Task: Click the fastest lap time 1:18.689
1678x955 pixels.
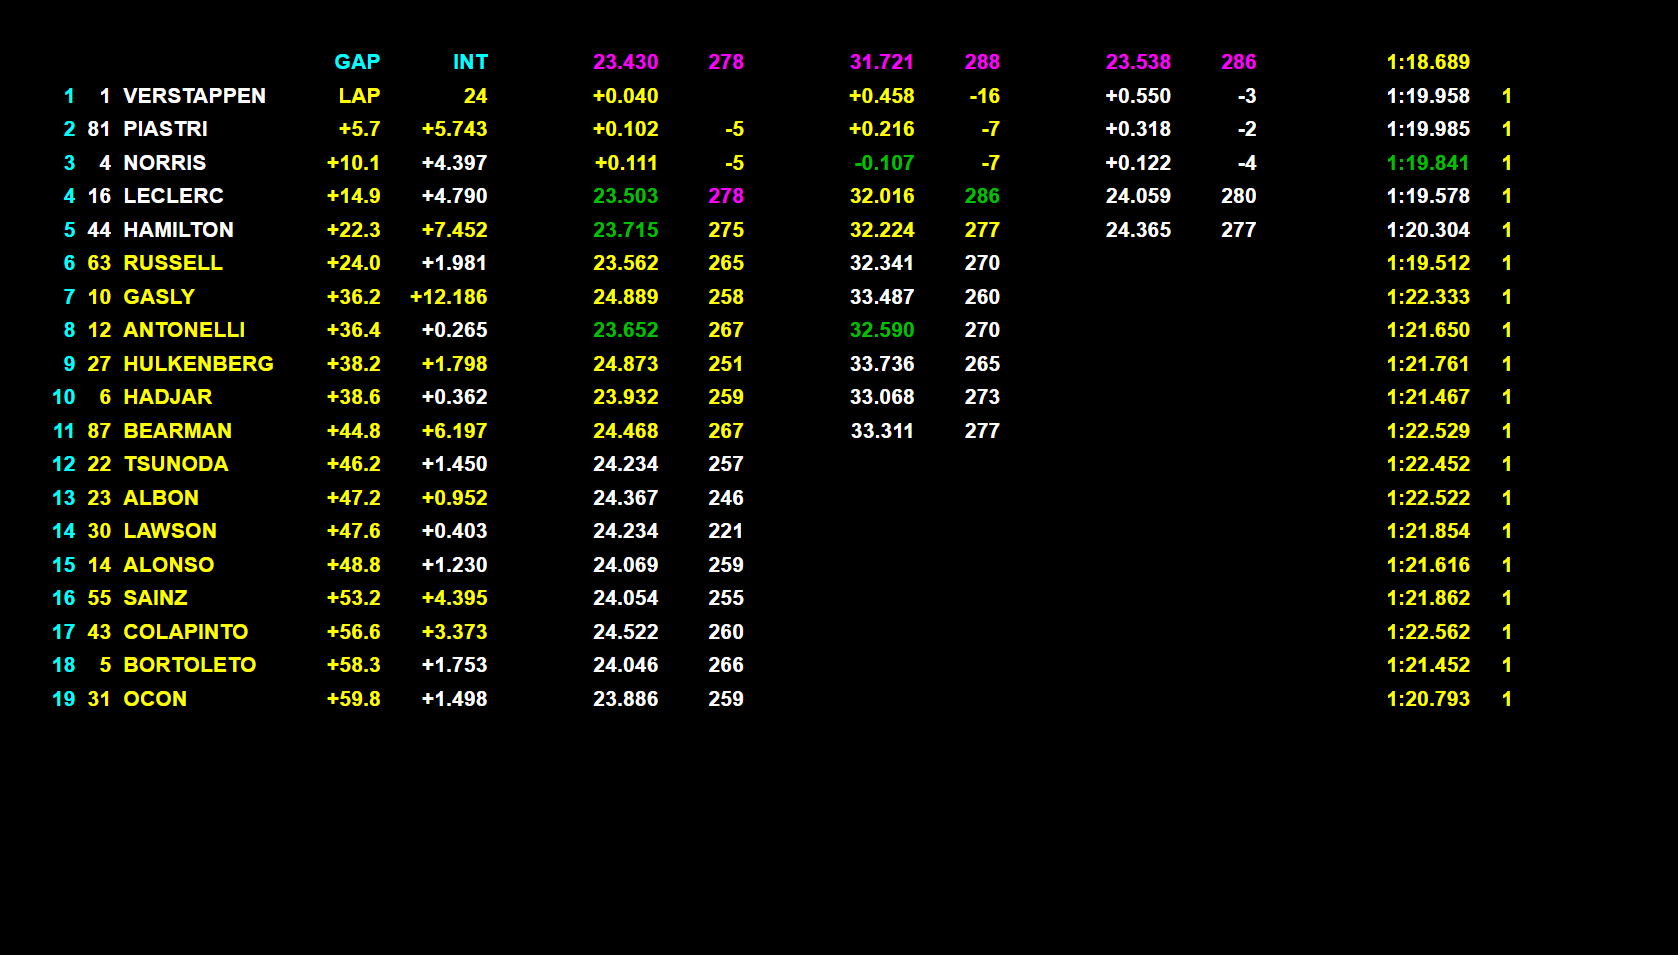Action: [x=1428, y=62]
